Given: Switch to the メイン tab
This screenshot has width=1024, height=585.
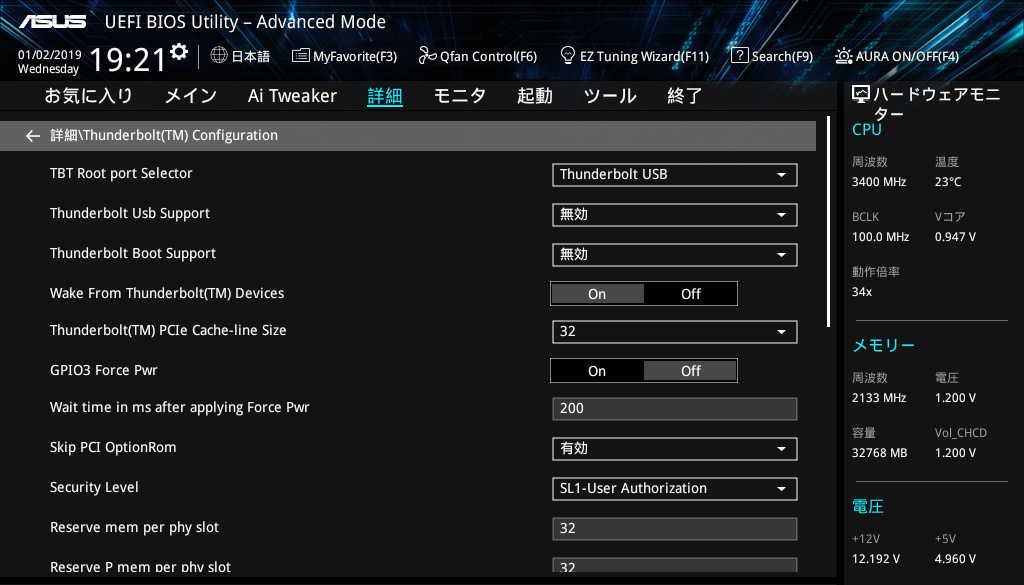Looking at the screenshot, I should pos(191,96).
